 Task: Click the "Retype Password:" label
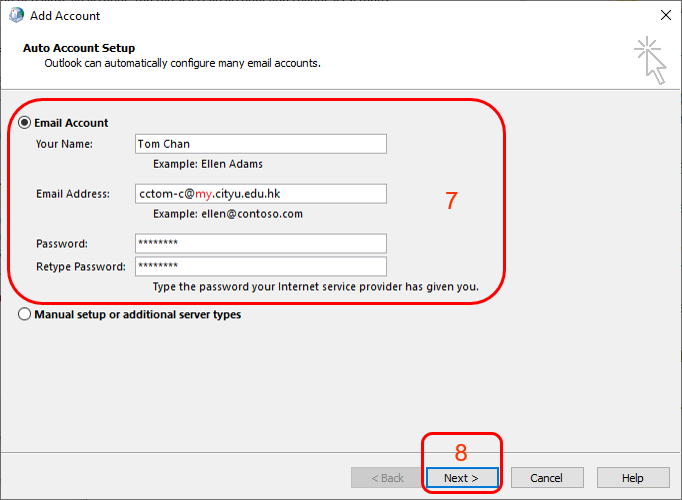[80, 266]
